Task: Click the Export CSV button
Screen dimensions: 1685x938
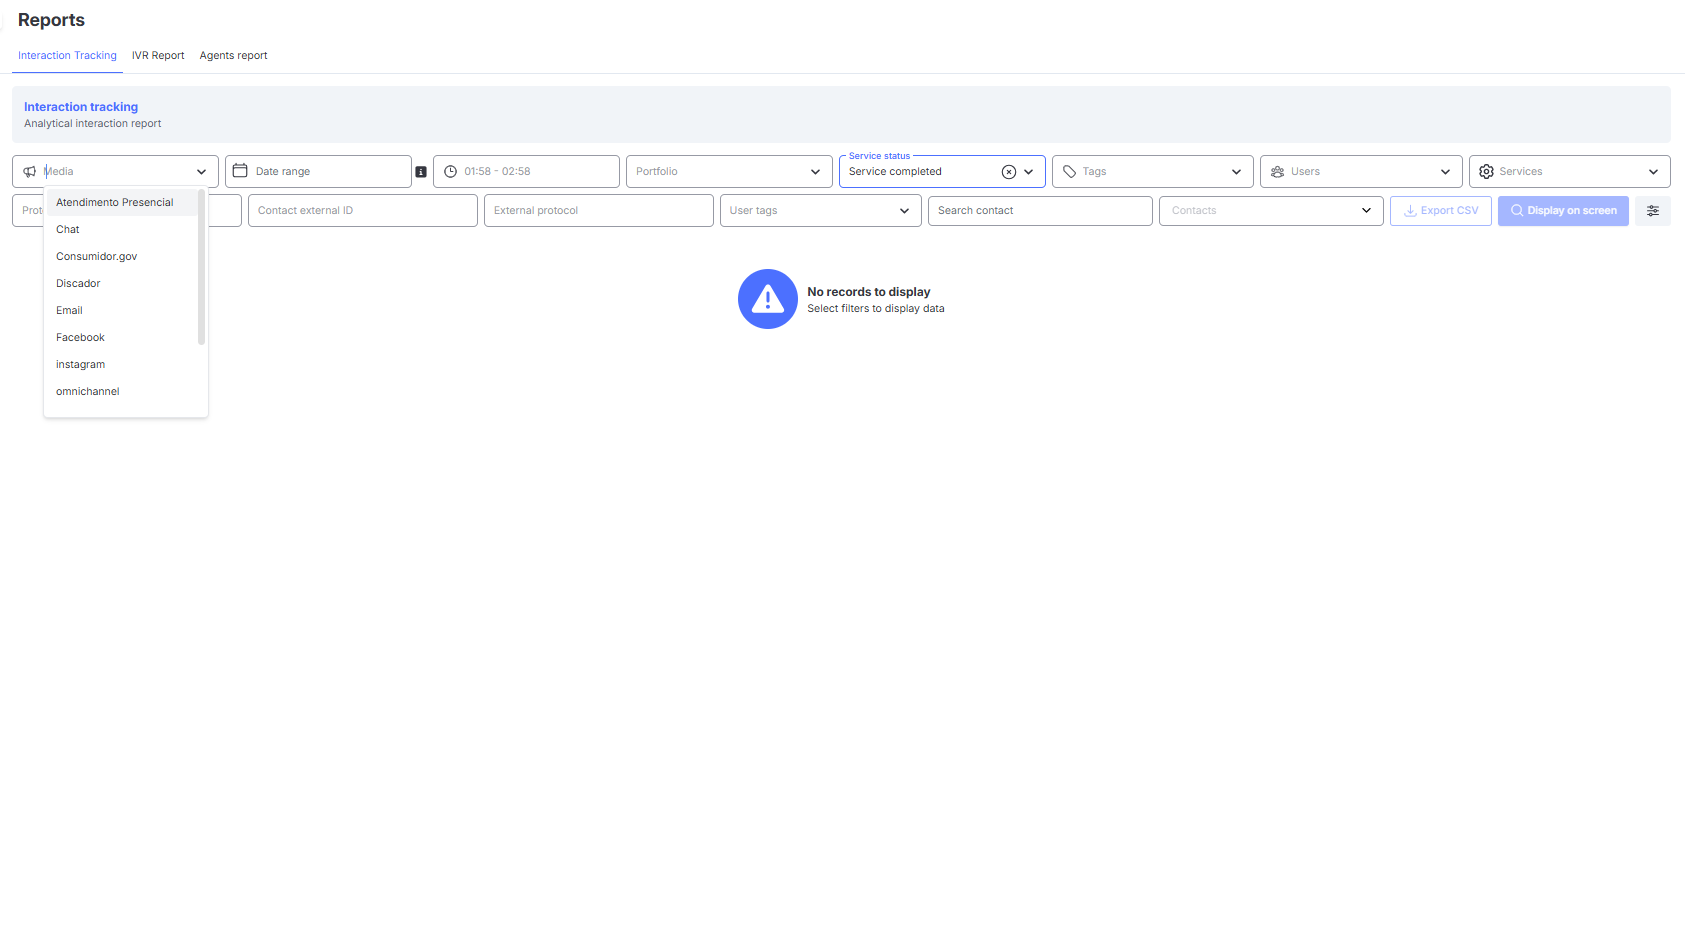Action: [1441, 211]
